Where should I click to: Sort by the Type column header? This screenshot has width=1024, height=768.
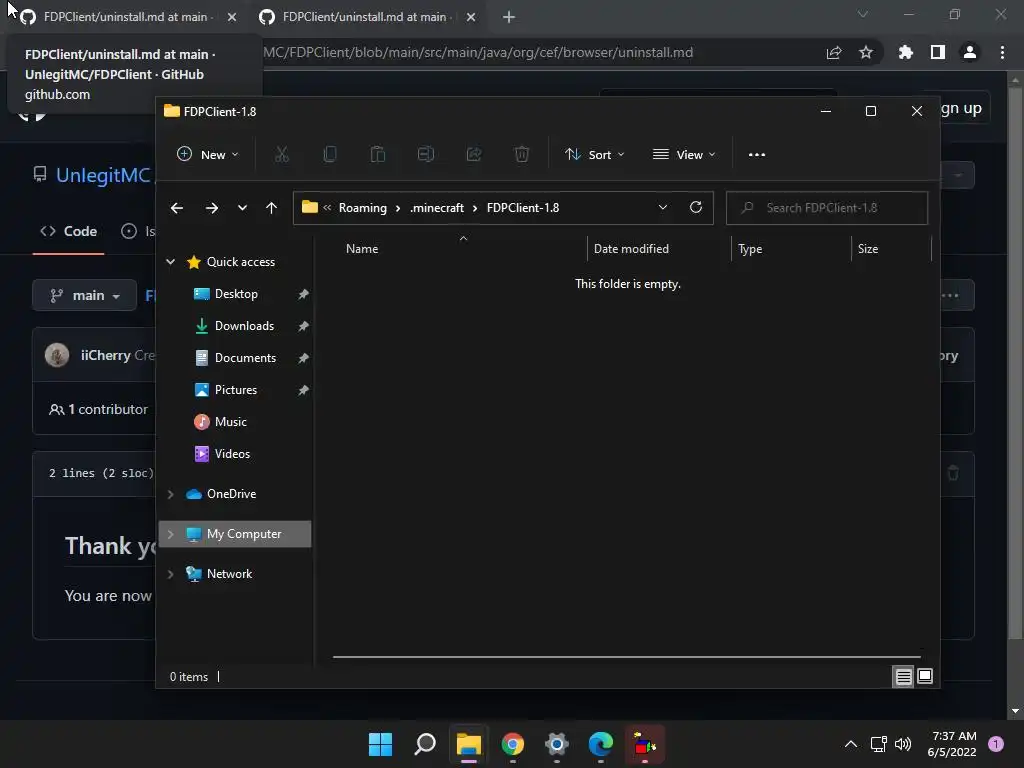[750, 249]
